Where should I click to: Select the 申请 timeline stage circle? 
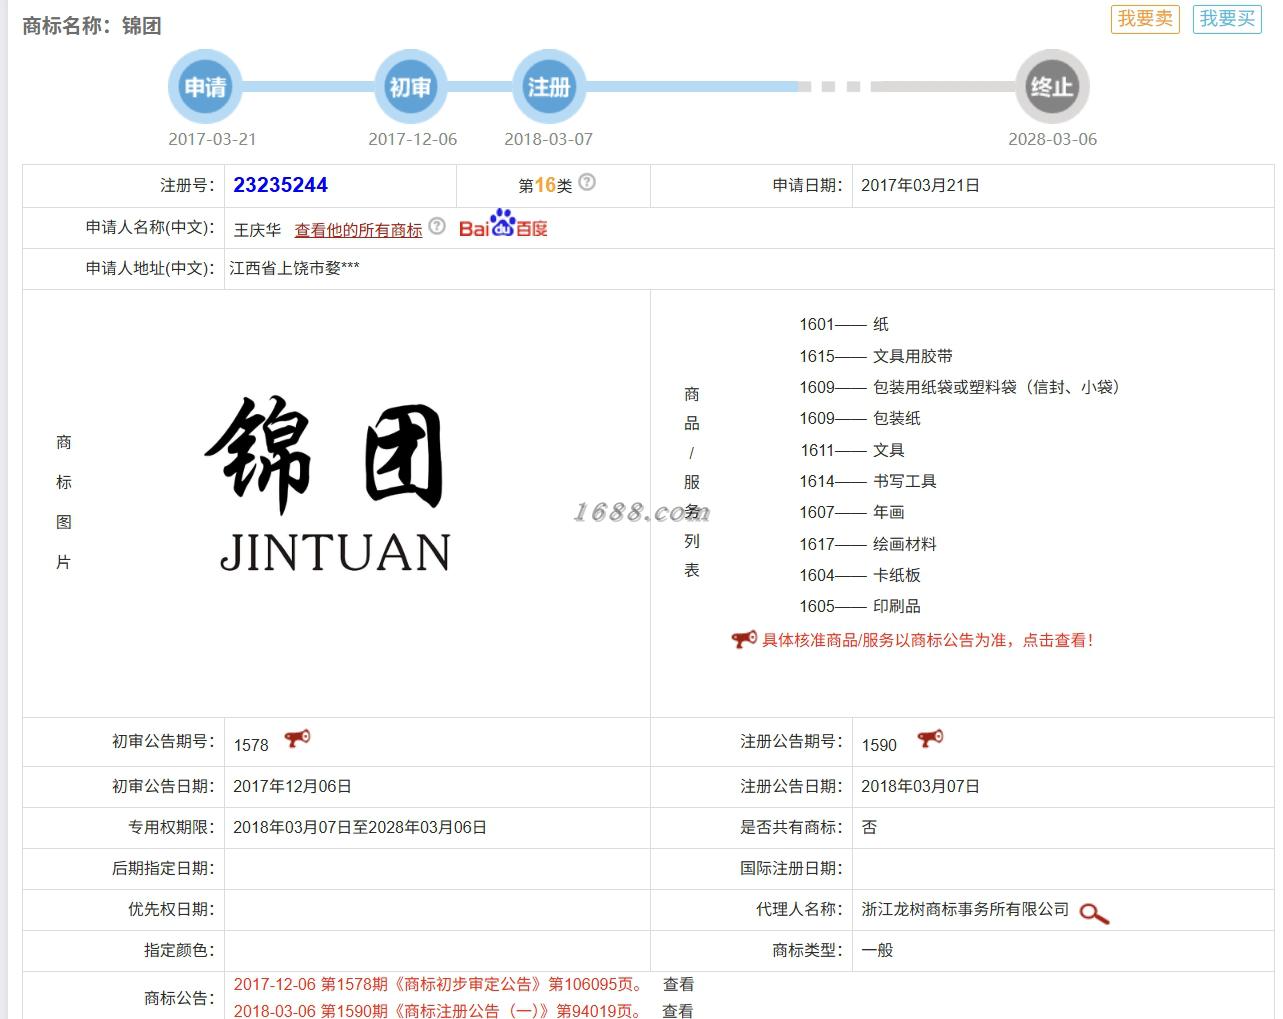205,87
